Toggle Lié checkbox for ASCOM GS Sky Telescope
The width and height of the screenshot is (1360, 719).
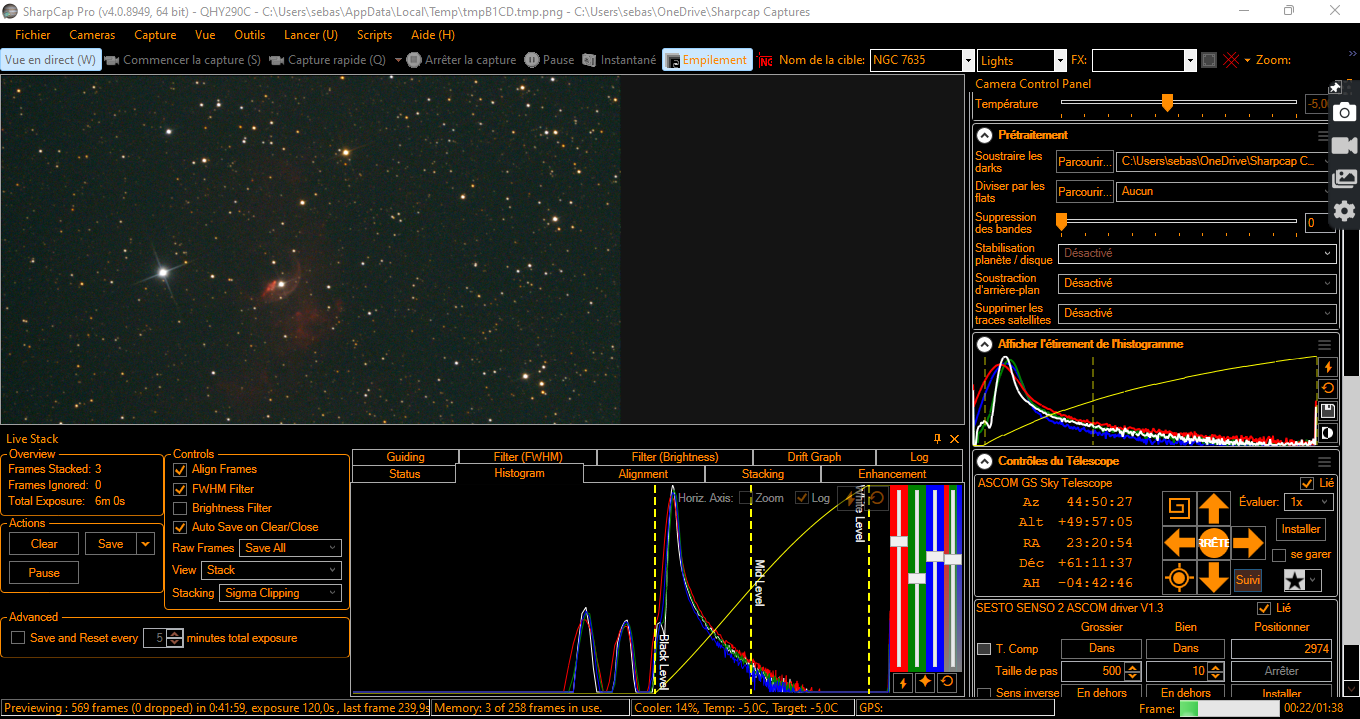[1307, 483]
